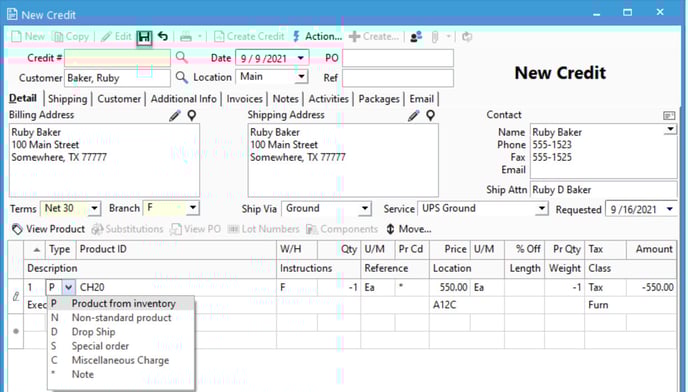Click the magnifier icon next to Credit #
Viewport: 688px width, 392px height.
click(x=181, y=57)
